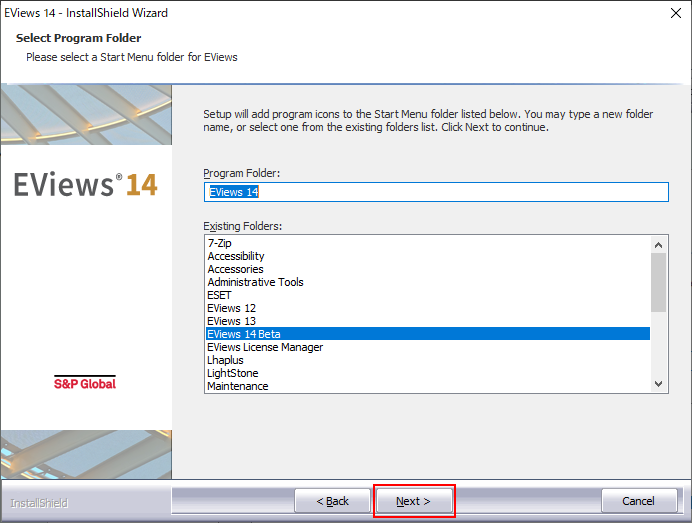Select the Lhaplus folder

pos(428,360)
